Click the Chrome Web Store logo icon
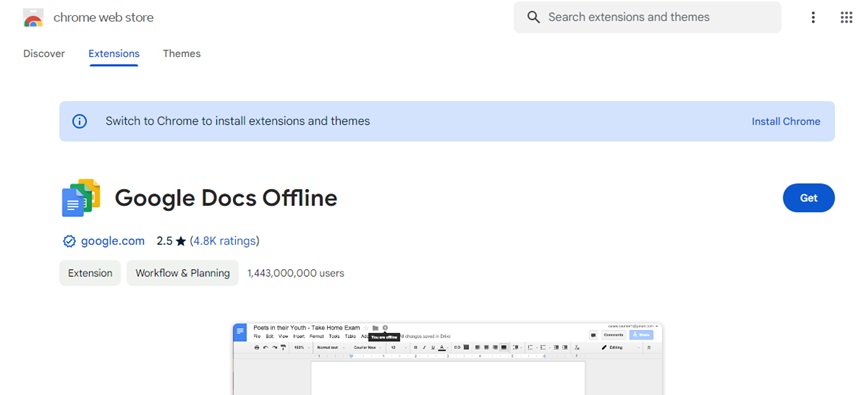Image resolution: width=856 pixels, height=395 pixels. [x=33, y=17]
